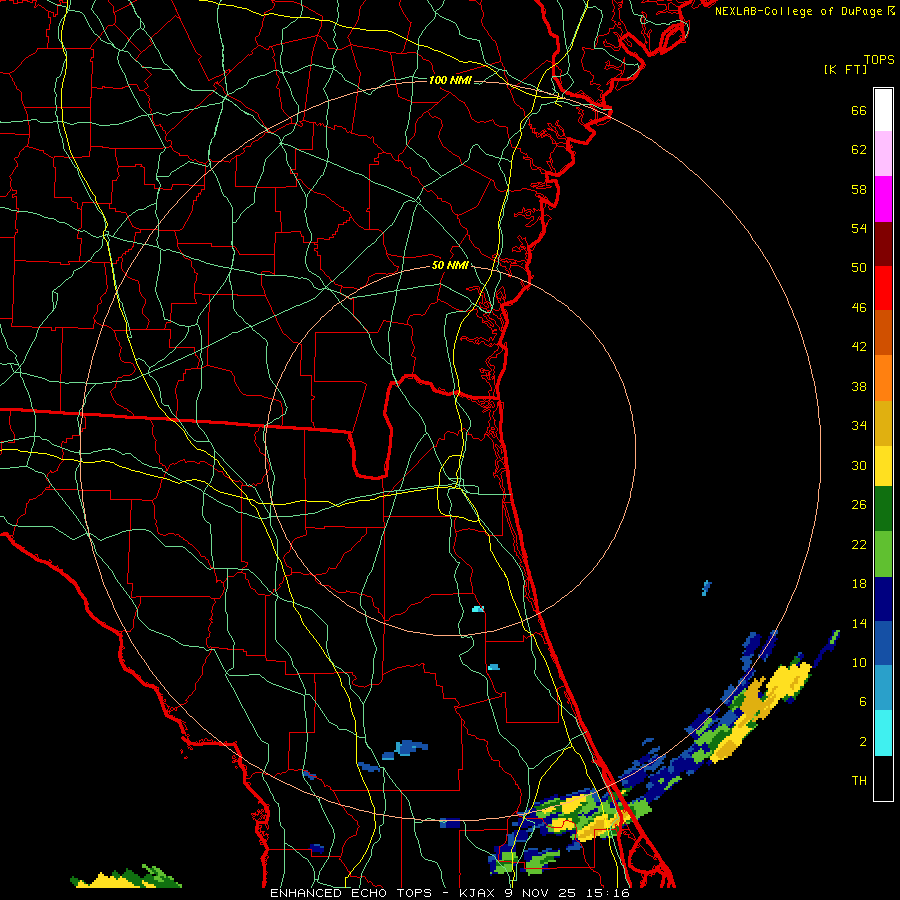Select the [K FT] units label
This screenshot has height=900, width=900.
[845, 70]
